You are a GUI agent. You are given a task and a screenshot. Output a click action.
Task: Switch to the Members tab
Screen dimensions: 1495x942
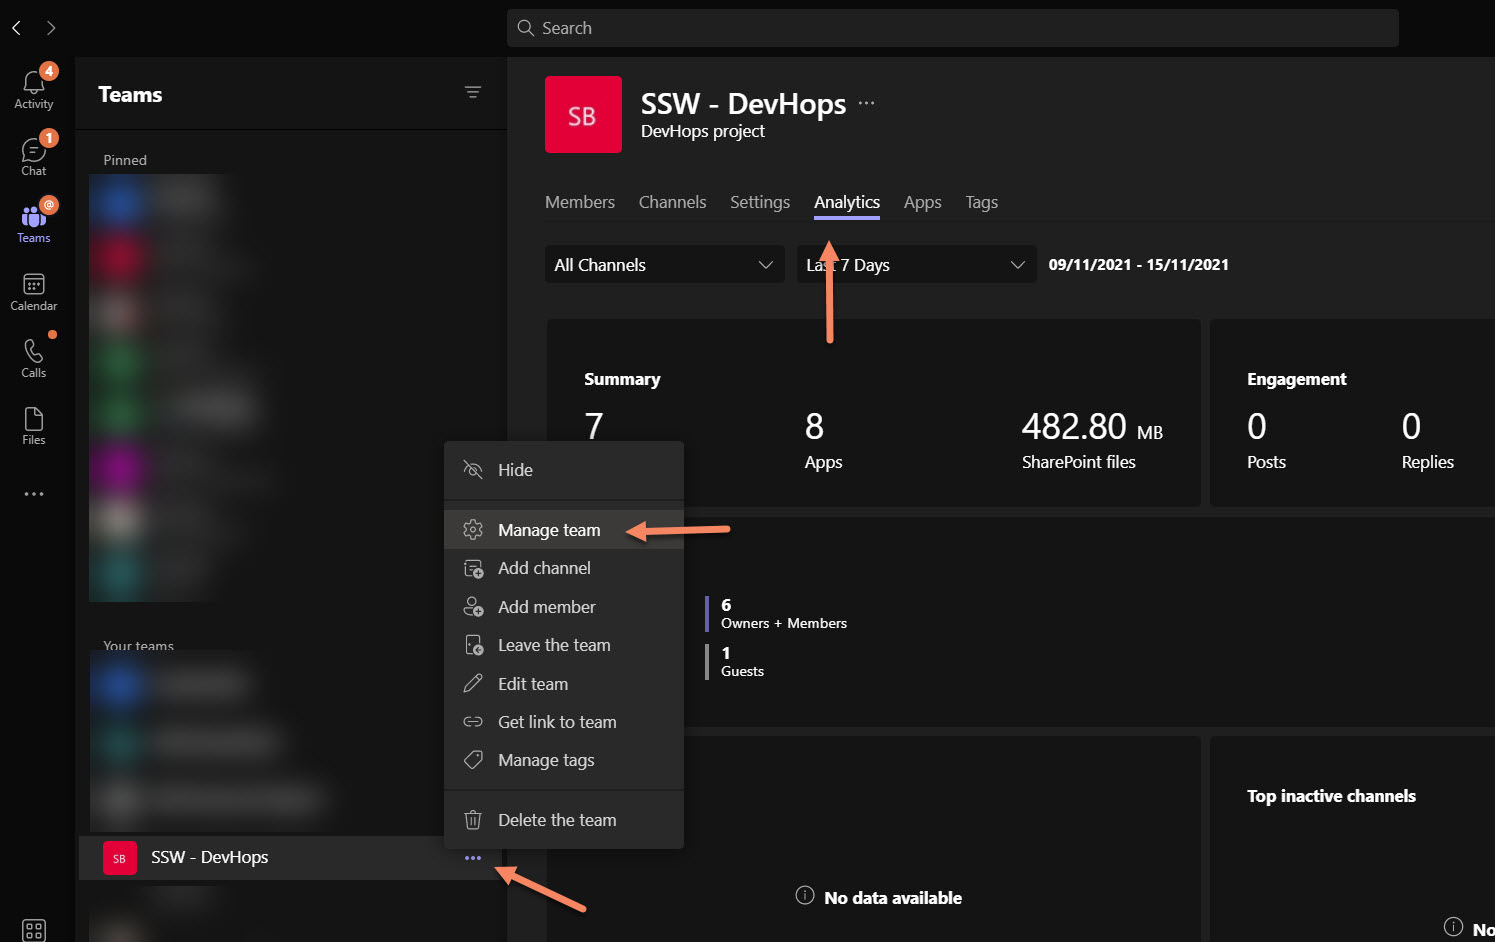tap(580, 202)
